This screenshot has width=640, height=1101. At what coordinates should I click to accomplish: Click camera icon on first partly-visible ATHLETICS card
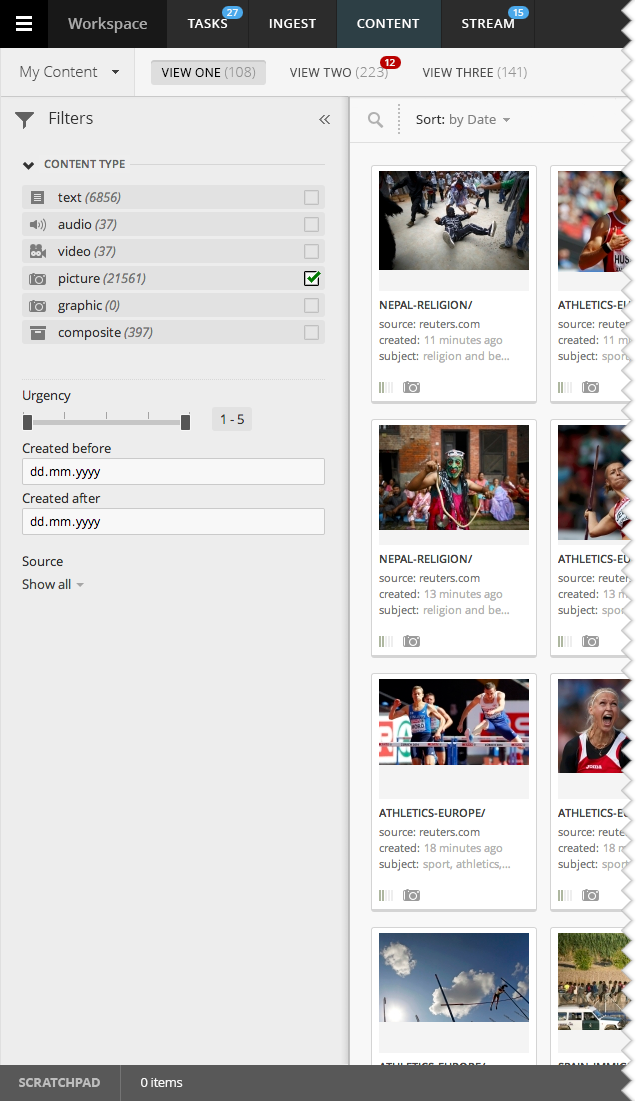pyautogui.click(x=591, y=387)
